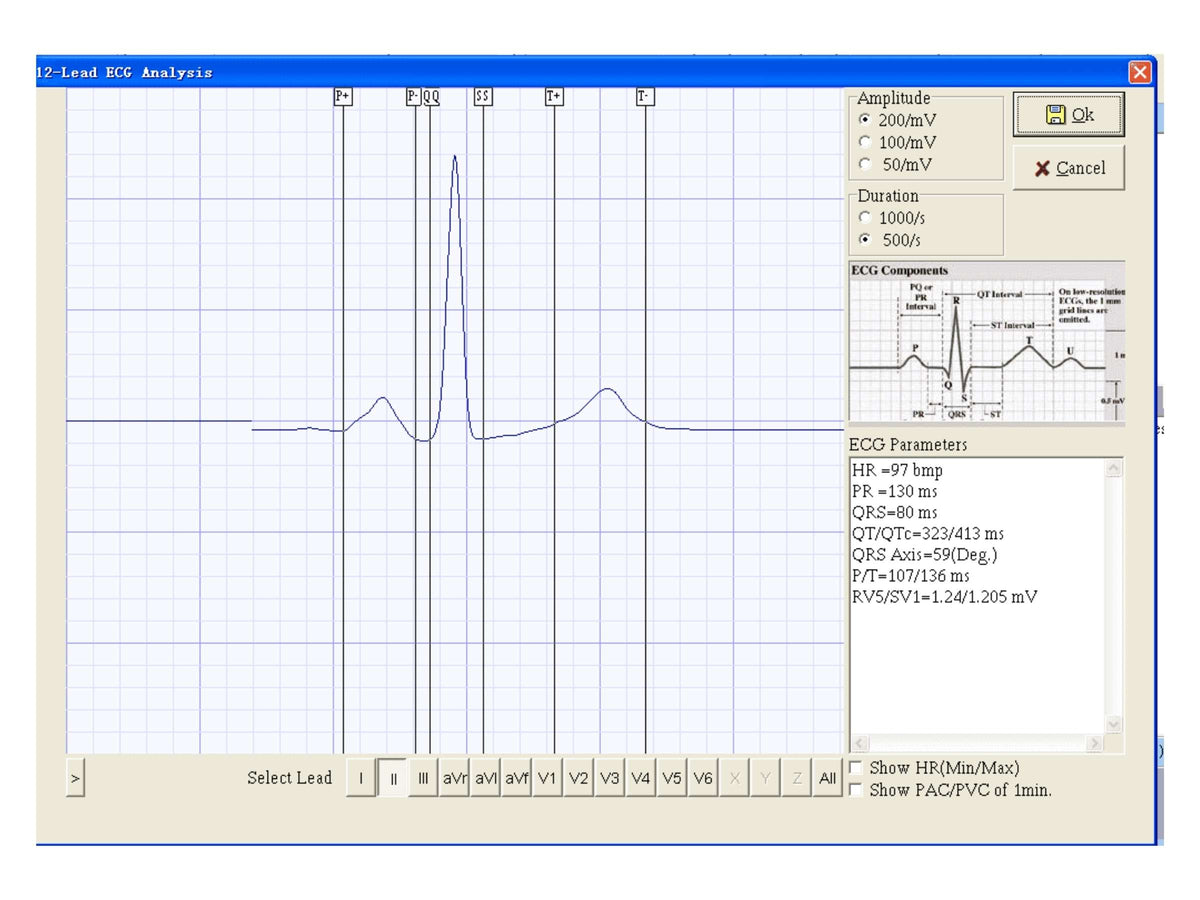This screenshot has width=1200, height=900.
Task: Click the T- marker label
Action: pyautogui.click(x=645, y=96)
